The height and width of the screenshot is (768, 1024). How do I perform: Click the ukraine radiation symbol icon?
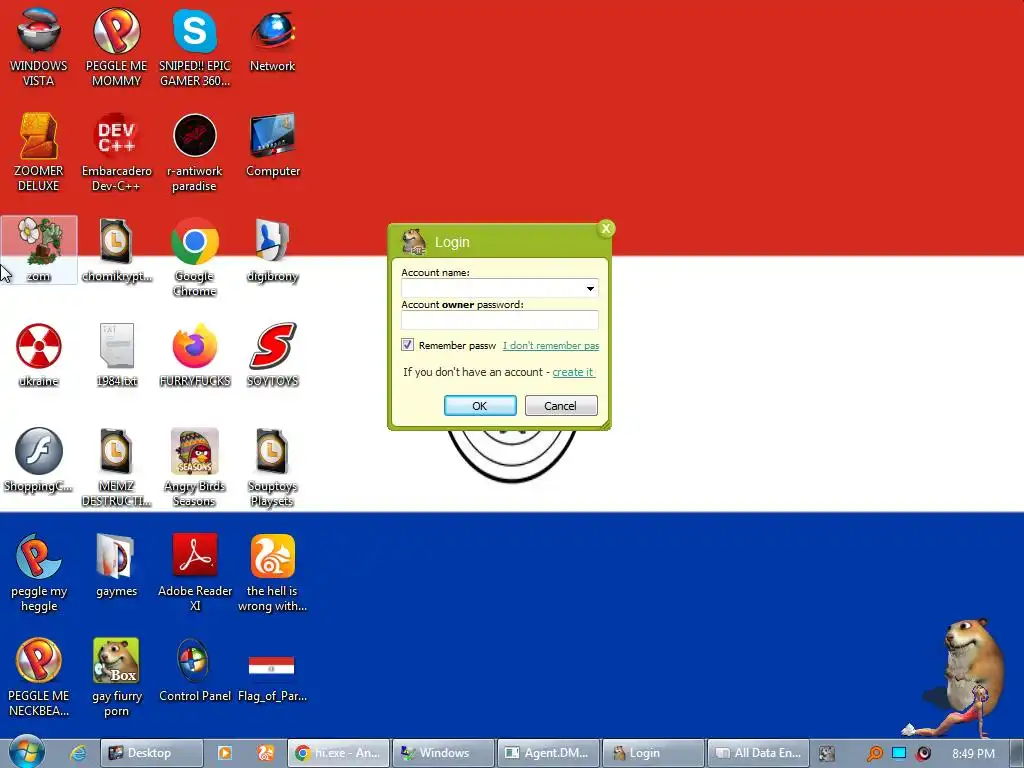click(39, 355)
